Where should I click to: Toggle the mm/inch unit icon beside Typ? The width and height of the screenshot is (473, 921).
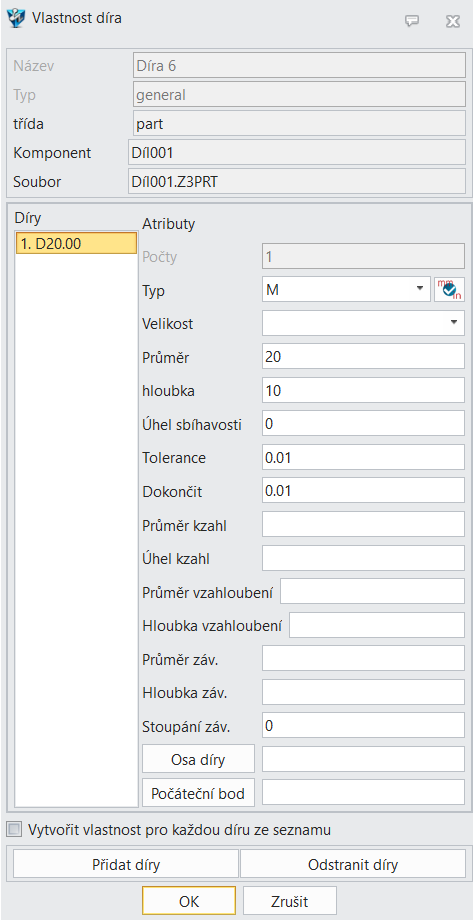tap(449, 289)
